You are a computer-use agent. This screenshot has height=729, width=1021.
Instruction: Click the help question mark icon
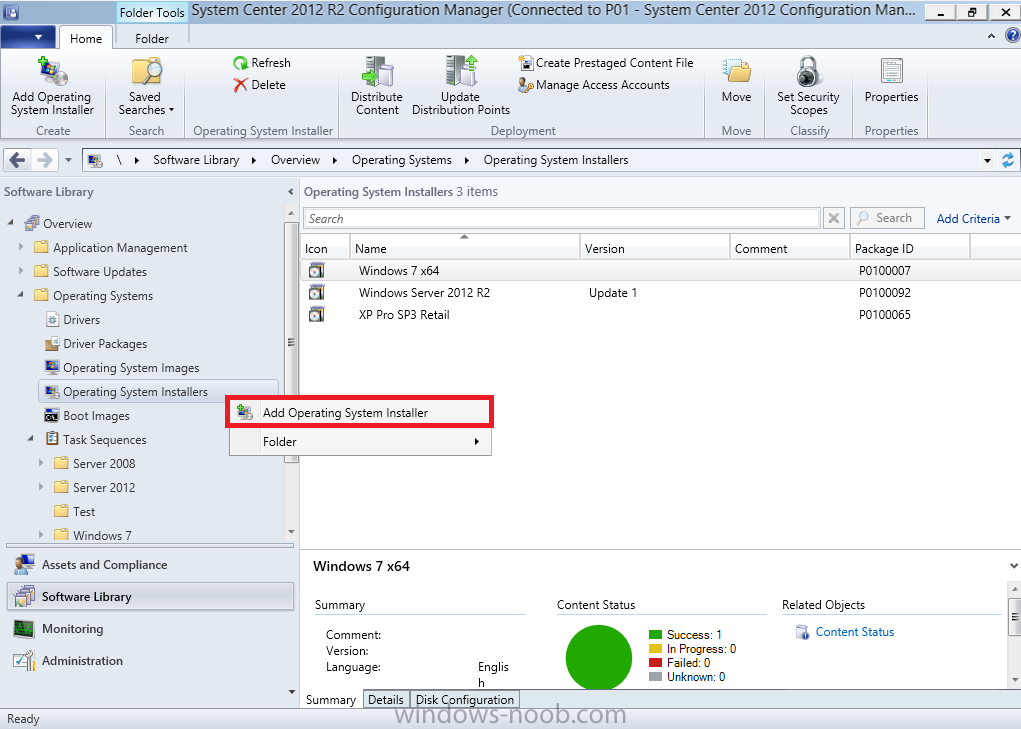[x=1013, y=35]
